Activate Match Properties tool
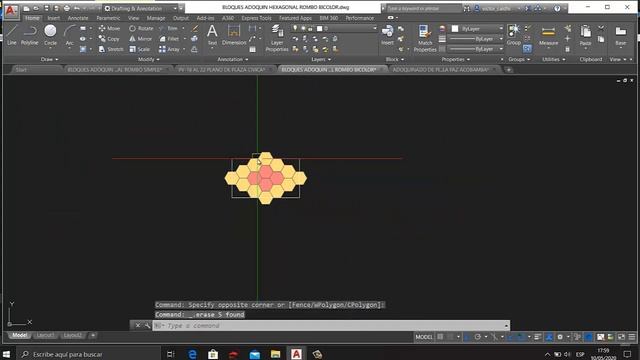 (425, 38)
